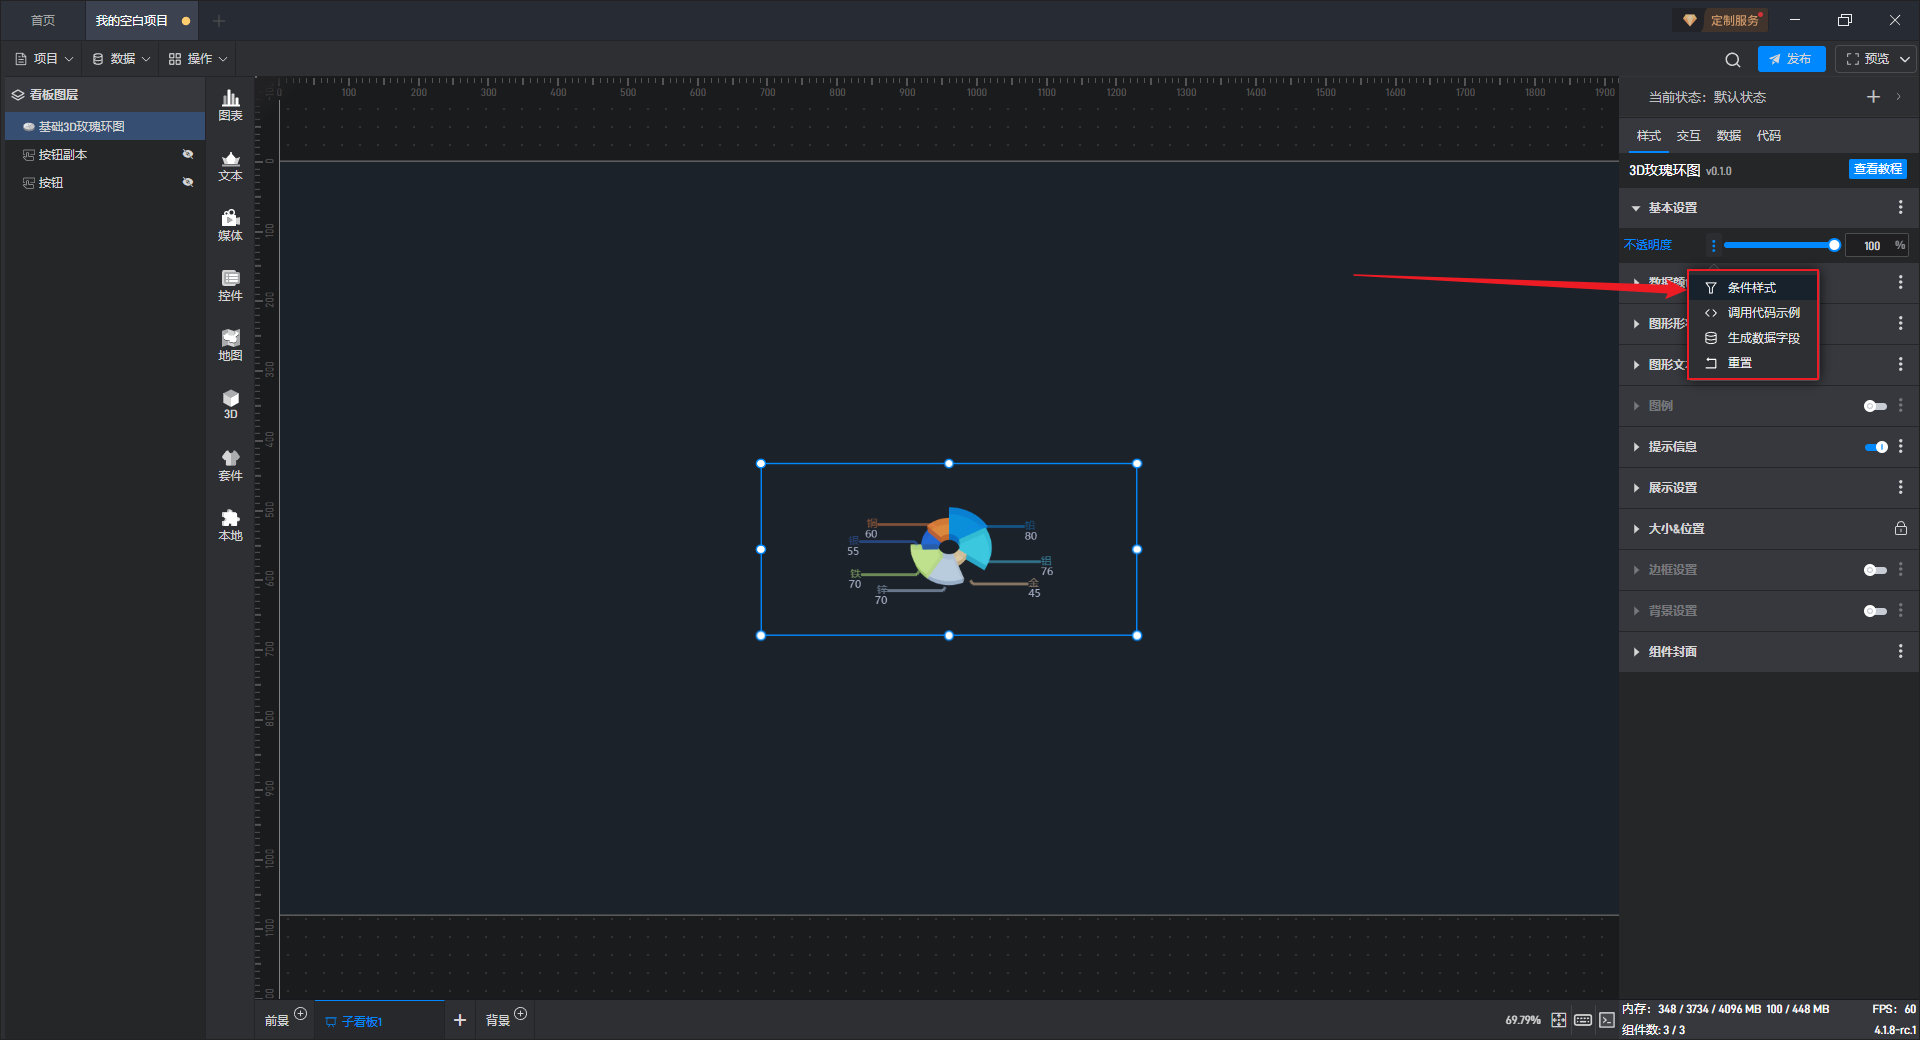The width and height of the screenshot is (1920, 1040).
Task: Click the 发布 publish button
Action: tap(1791, 59)
